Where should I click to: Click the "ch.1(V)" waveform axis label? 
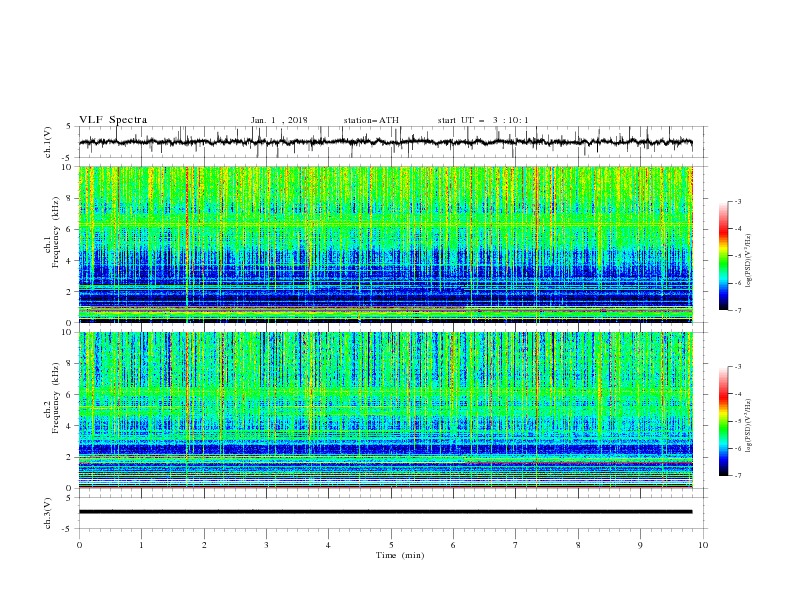(x=48, y=142)
